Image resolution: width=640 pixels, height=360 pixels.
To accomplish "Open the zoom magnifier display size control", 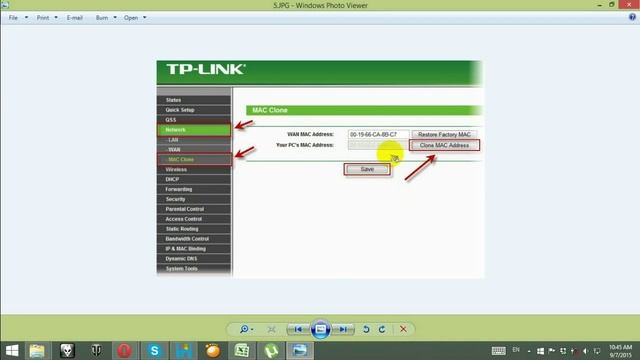I will (x=247, y=329).
